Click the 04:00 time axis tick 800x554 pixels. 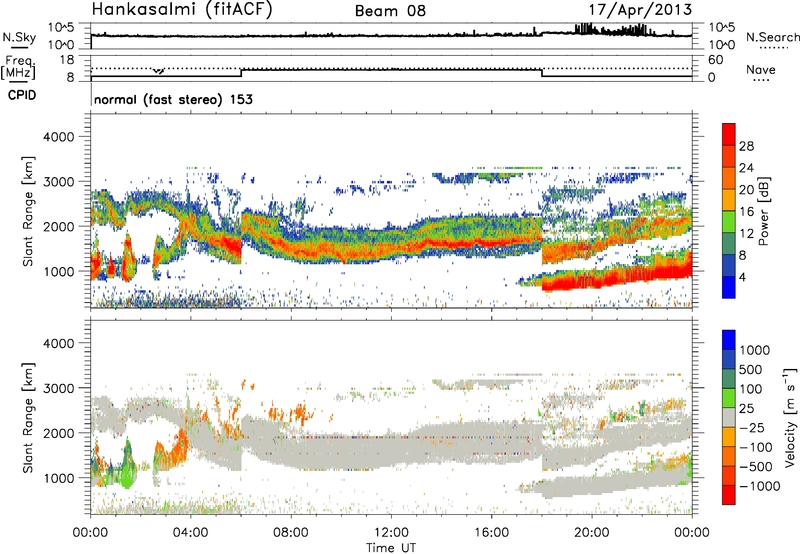191,533
